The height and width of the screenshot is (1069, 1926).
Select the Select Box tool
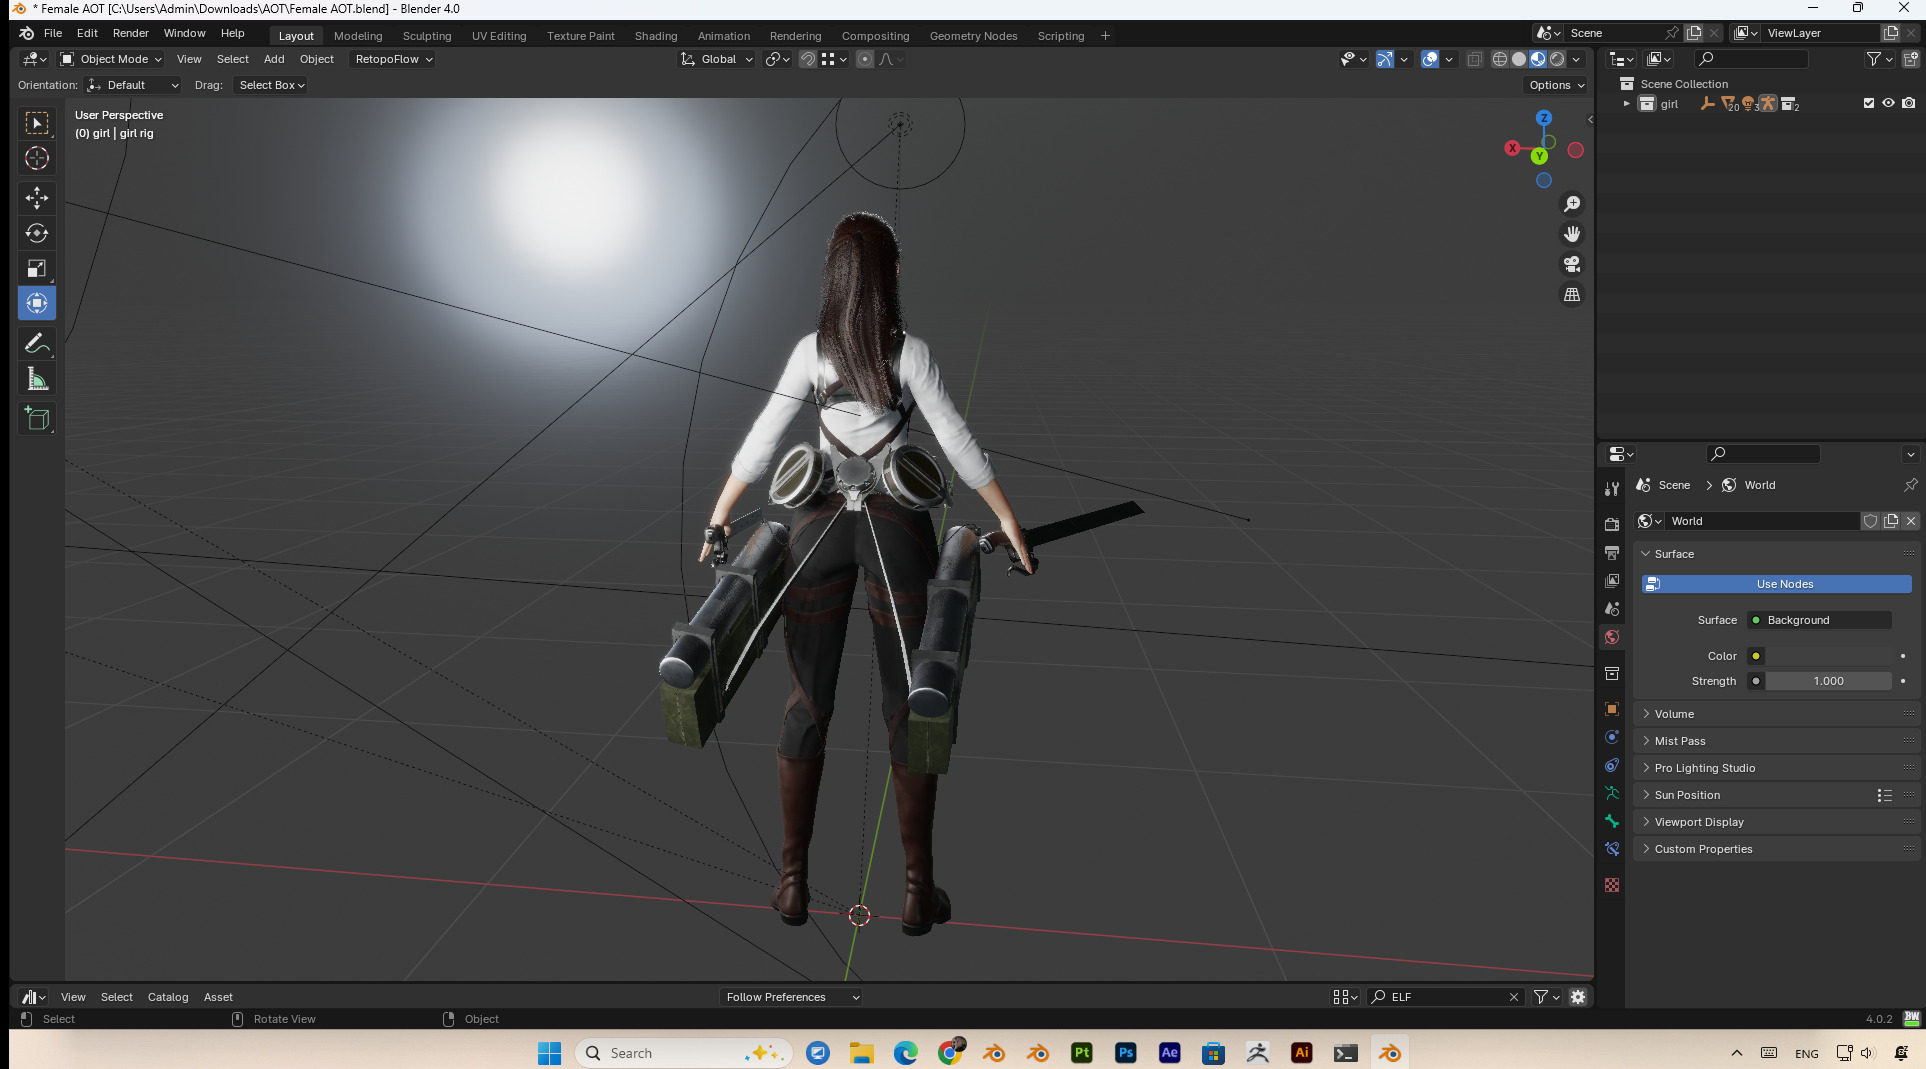37,123
